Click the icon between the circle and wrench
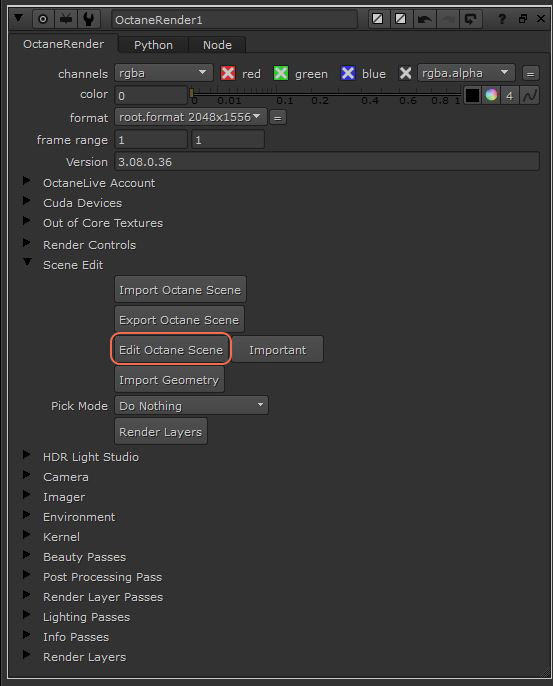Screen dimensions: 553x686 [x=66, y=19]
